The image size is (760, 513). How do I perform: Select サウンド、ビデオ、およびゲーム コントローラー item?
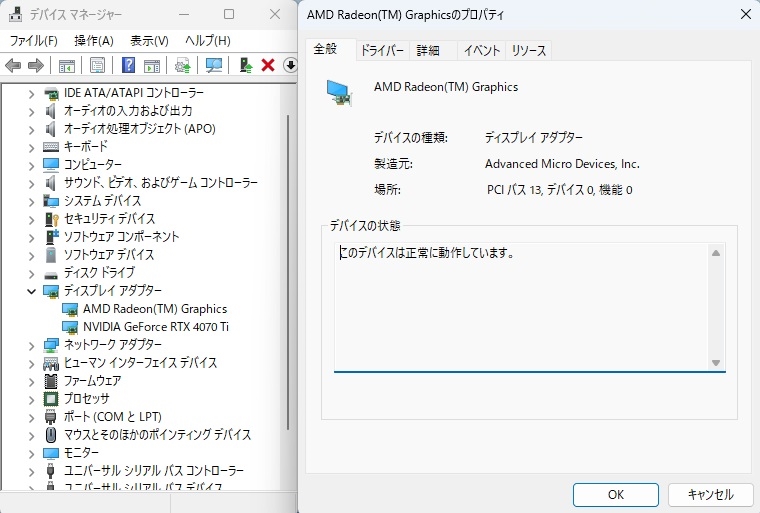click(160, 183)
